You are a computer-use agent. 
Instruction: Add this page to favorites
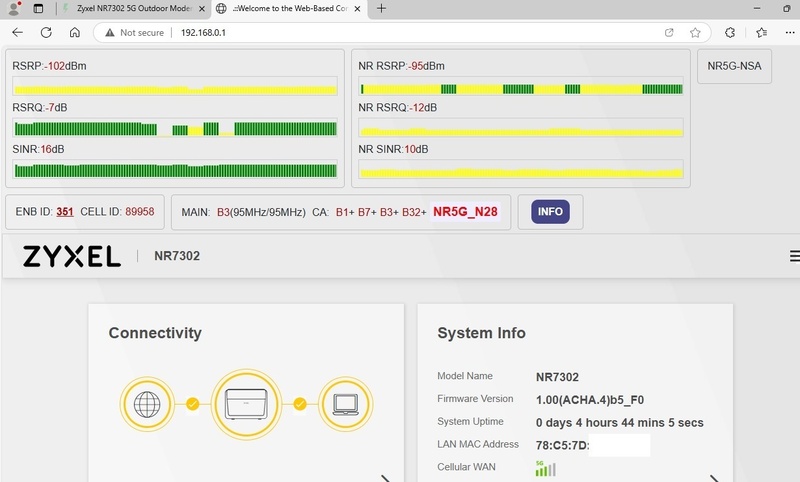coord(695,33)
